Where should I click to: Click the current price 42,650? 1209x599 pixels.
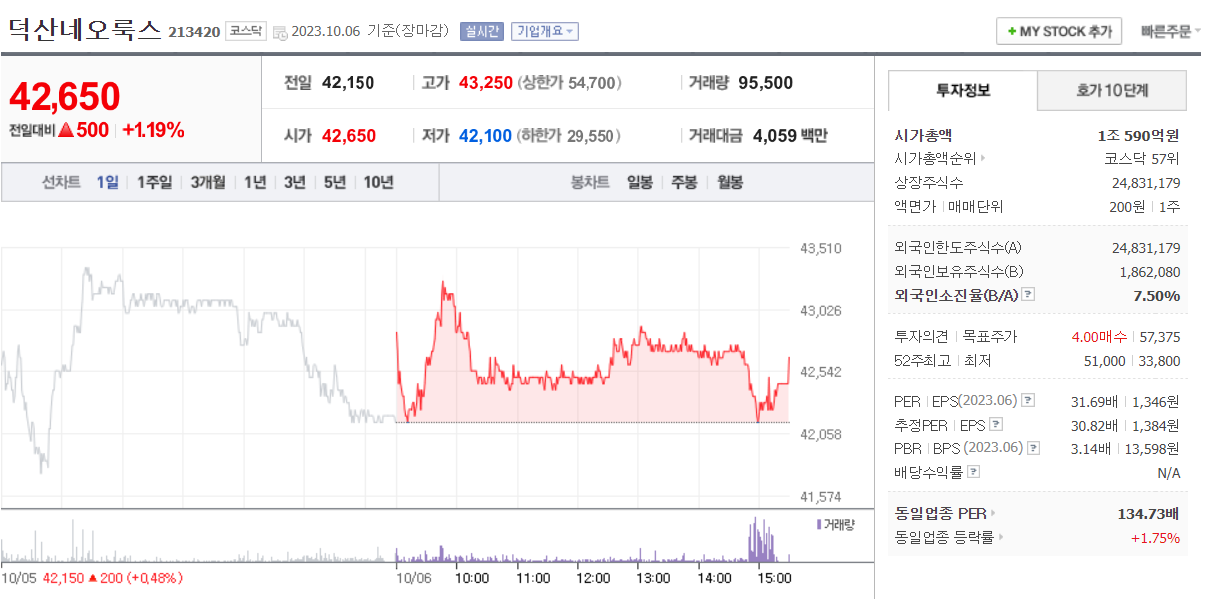pyautogui.click(x=65, y=96)
